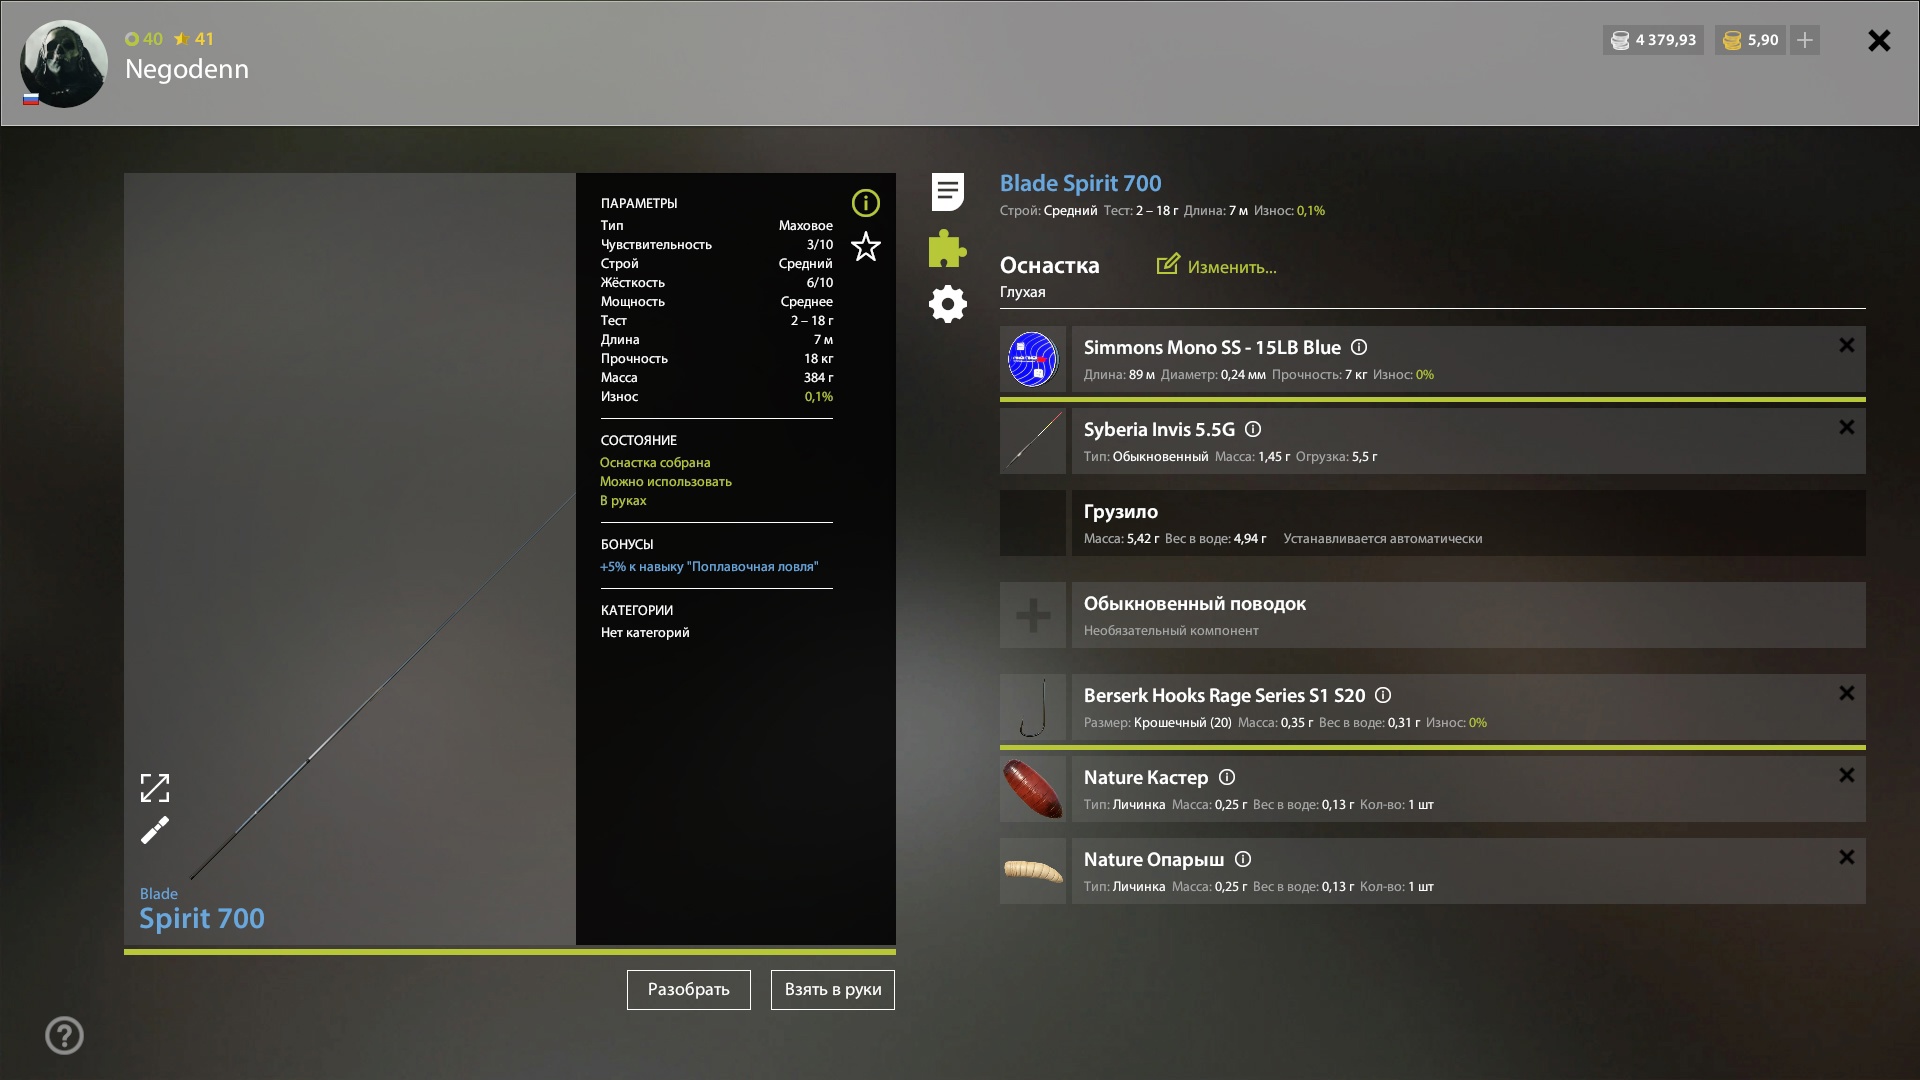The height and width of the screenshot is (1080, 1920).
Task: Open info for Nature Кастер bait
Action: click(x=1227, y=777)
